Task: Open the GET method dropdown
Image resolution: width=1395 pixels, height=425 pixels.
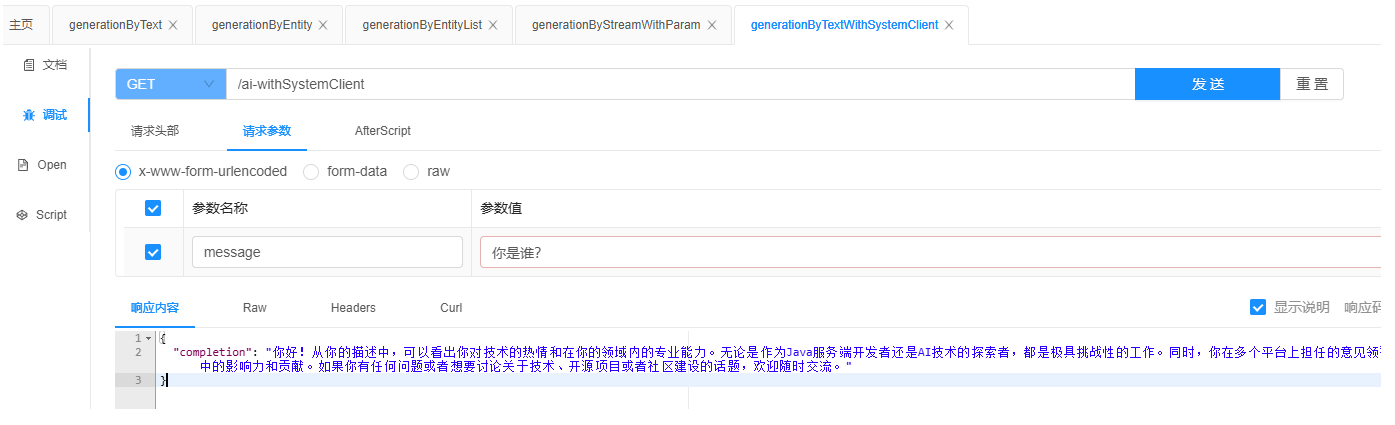Action: 171,84
